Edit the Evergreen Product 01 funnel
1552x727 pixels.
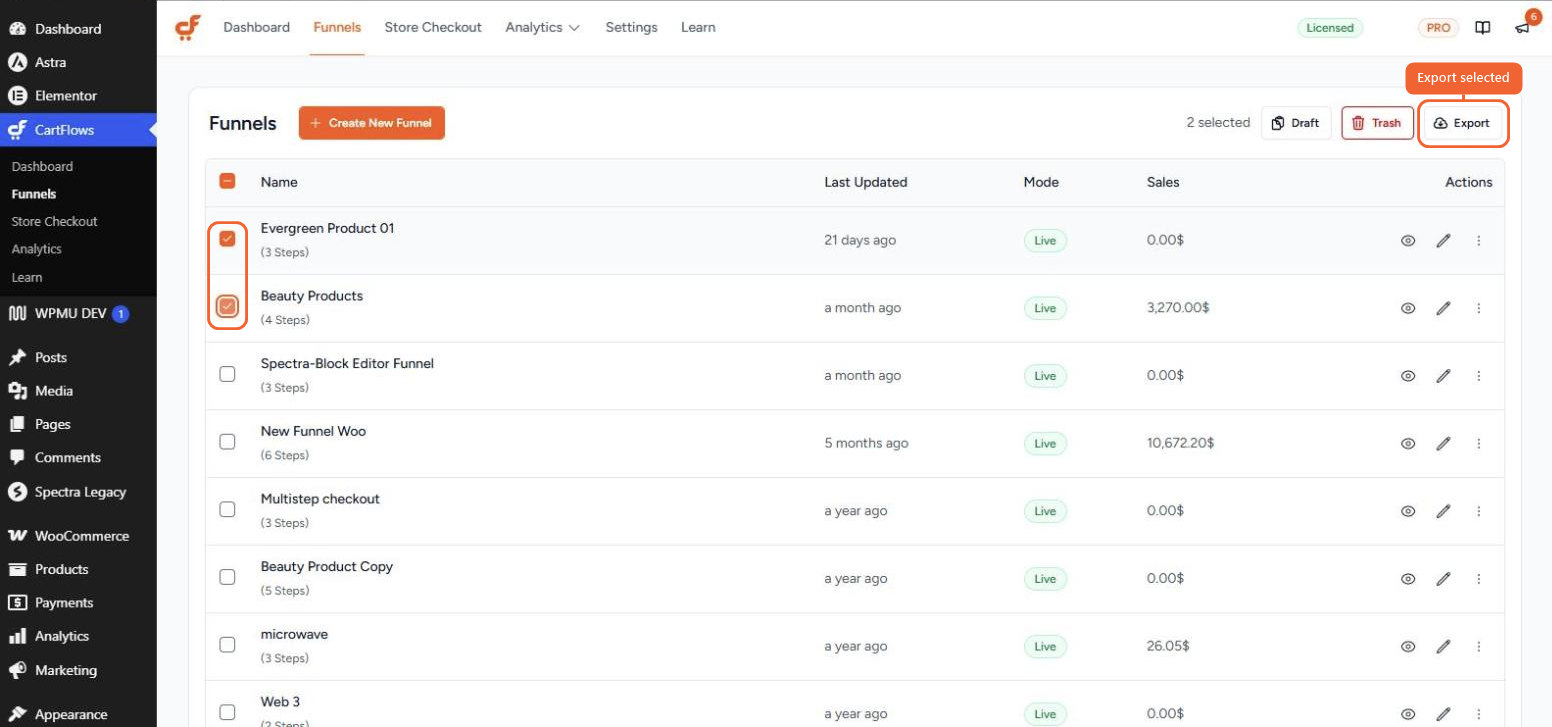point(1443,241)
